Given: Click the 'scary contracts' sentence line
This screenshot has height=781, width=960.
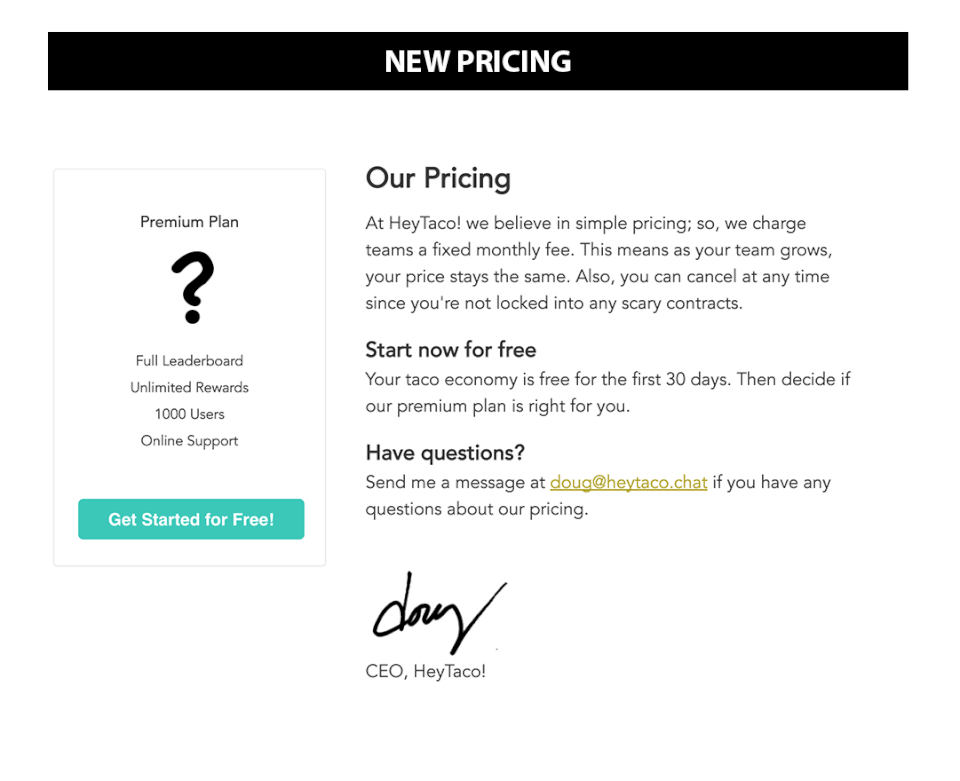Looking at the screenshot, I should click(553, 303).
